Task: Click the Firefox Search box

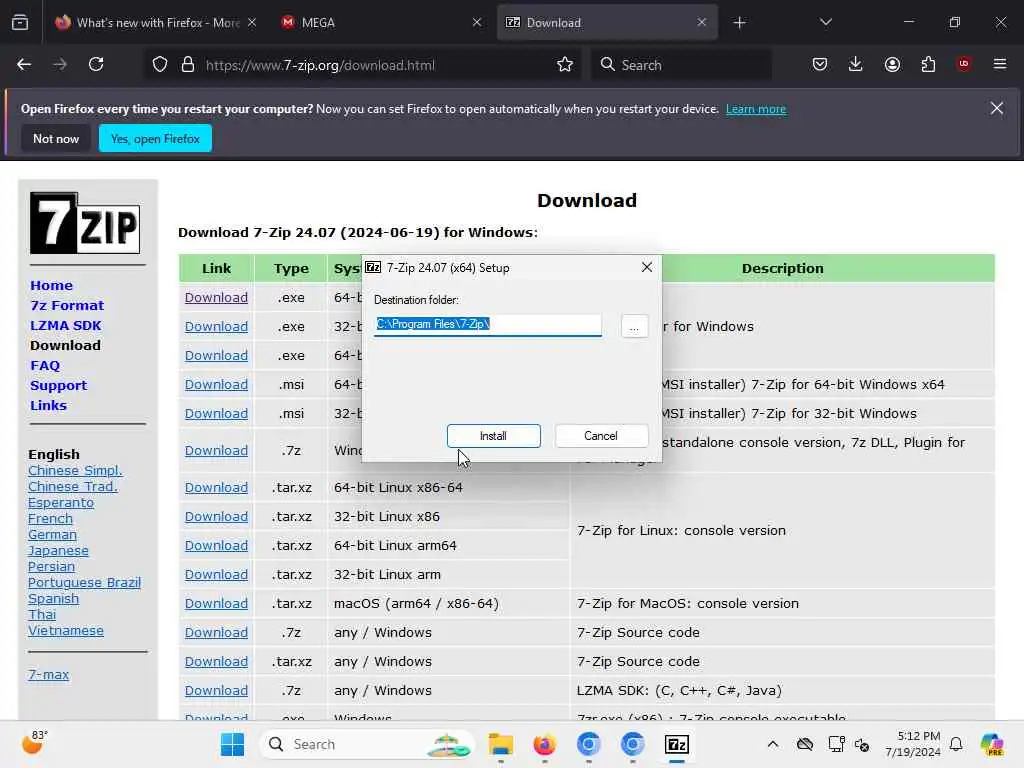Action: pyautogui.click(x=682, y=65)
